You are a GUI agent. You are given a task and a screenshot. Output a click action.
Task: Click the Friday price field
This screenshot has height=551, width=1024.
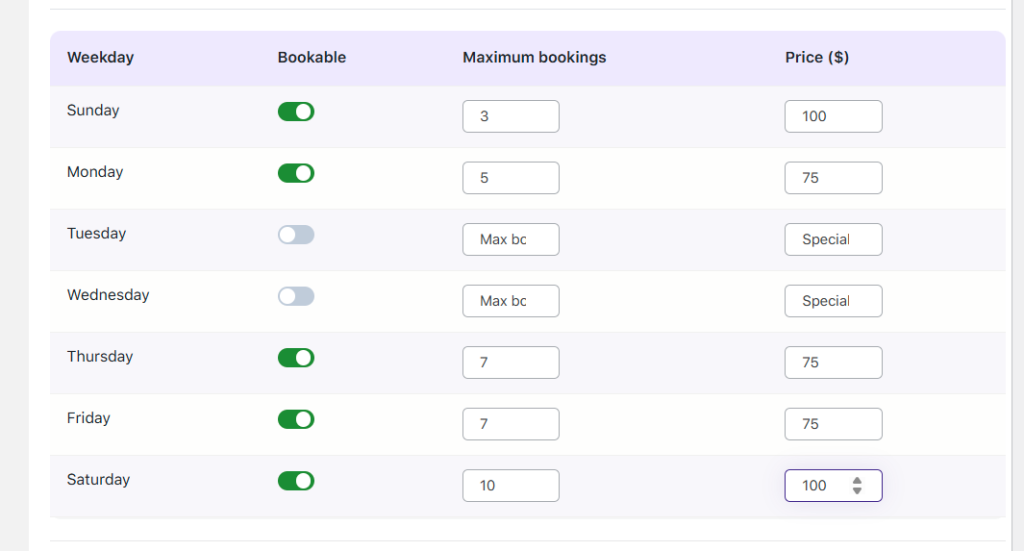click(x=833, y=424)
